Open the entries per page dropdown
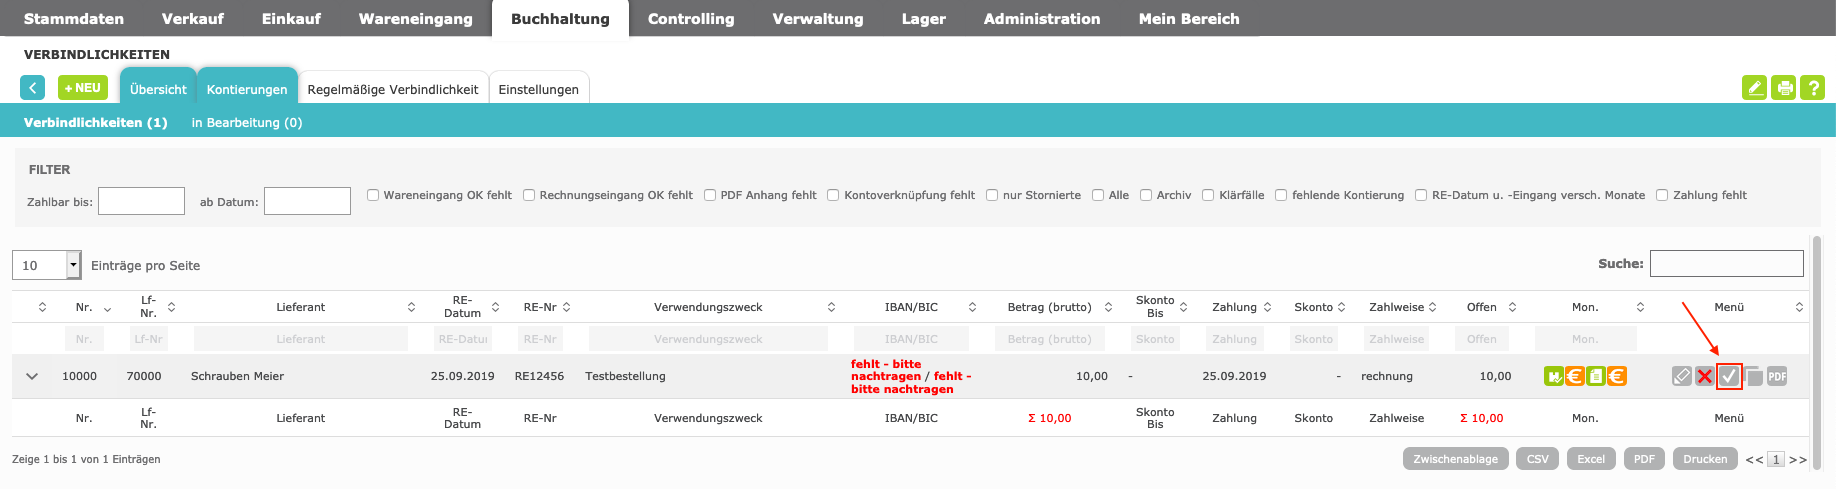This screenshot has height=489, width=1836. (73, 265)
